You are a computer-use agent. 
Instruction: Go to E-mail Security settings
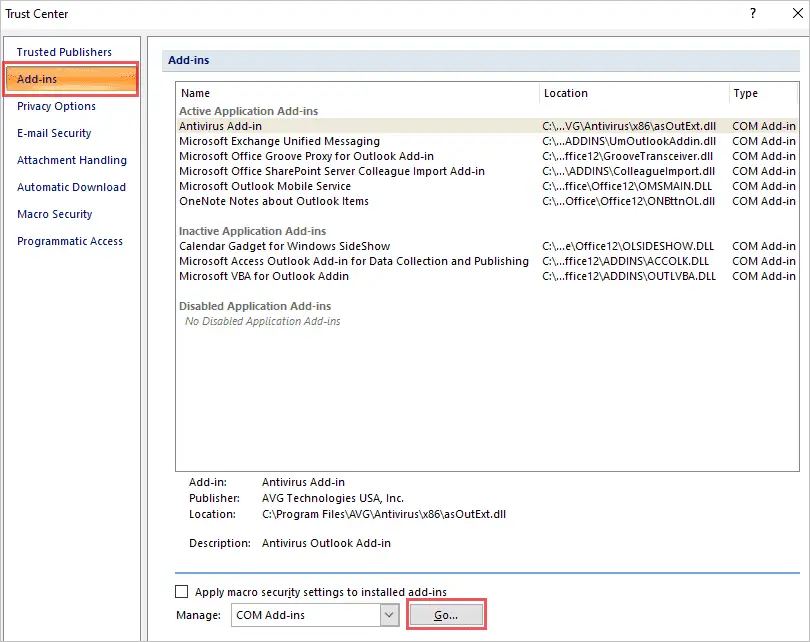pos(54,133)
